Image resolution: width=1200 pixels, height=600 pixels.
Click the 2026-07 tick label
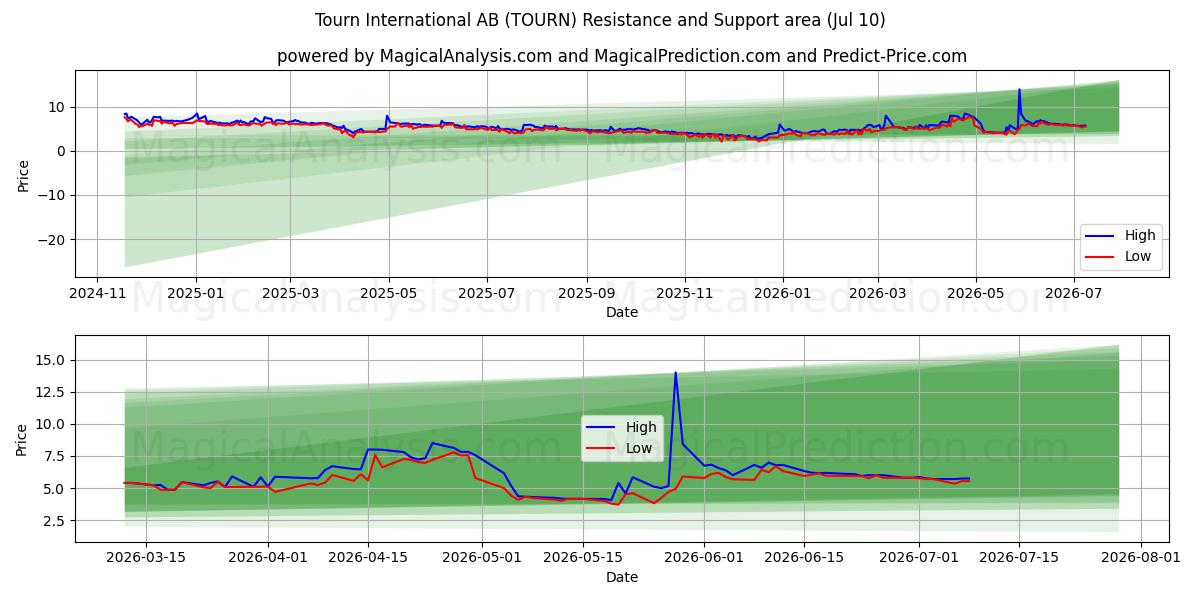(1074, 292)
